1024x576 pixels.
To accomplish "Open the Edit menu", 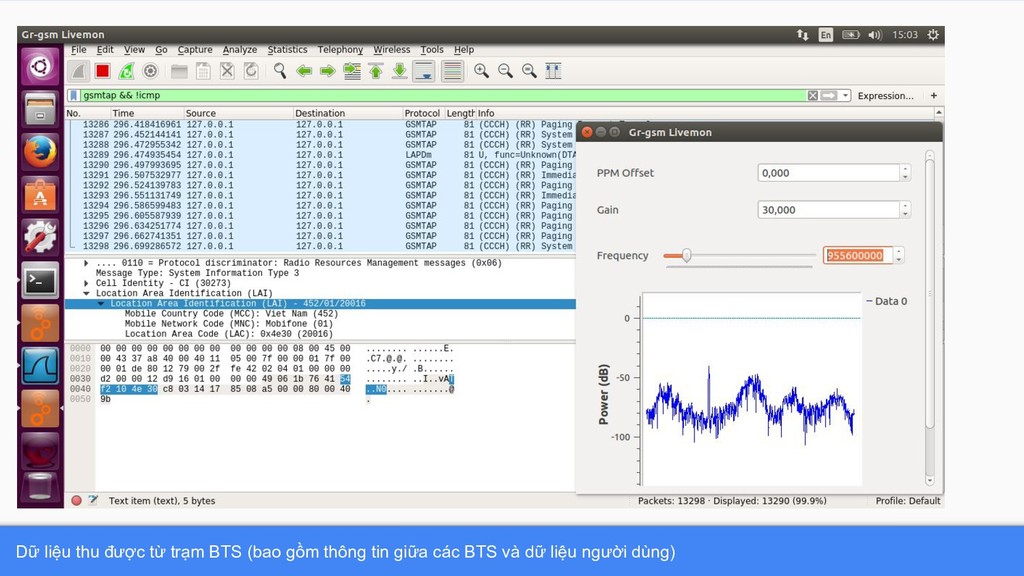I will tap(104, 50).
